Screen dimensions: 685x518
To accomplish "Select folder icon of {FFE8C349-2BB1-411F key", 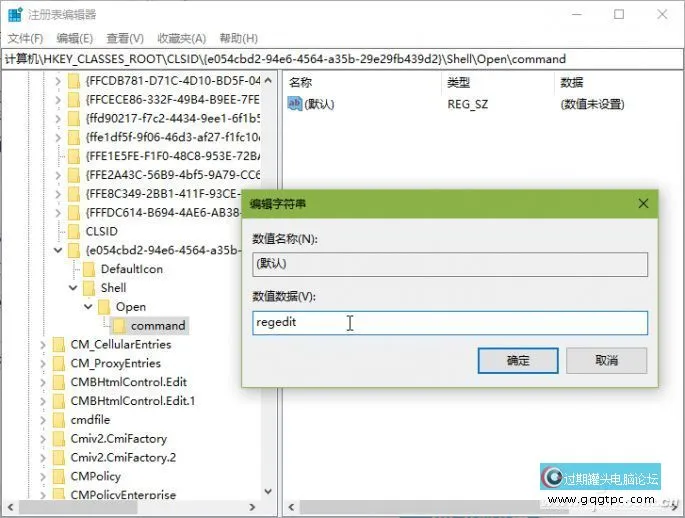I will pyautogui.click(x=74, y=193).
